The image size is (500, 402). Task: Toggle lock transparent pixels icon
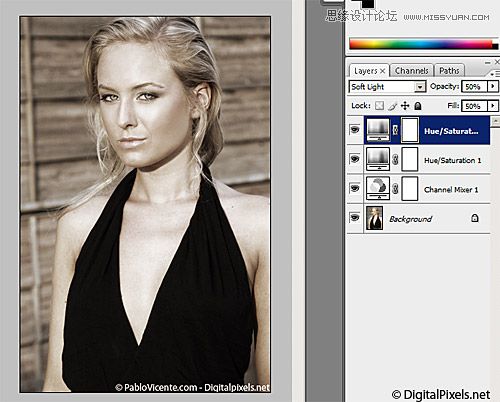click(379, 106)
